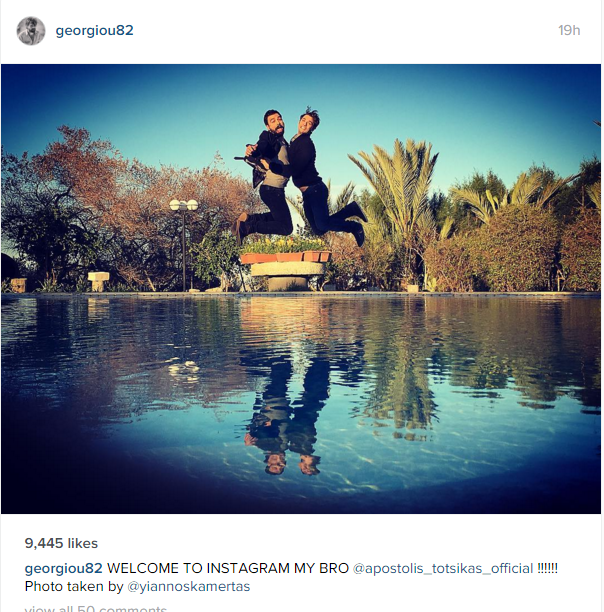Open @apostolis_totsikas_official mention link
The height and width of the screenshot is (612, 604).
443,568
